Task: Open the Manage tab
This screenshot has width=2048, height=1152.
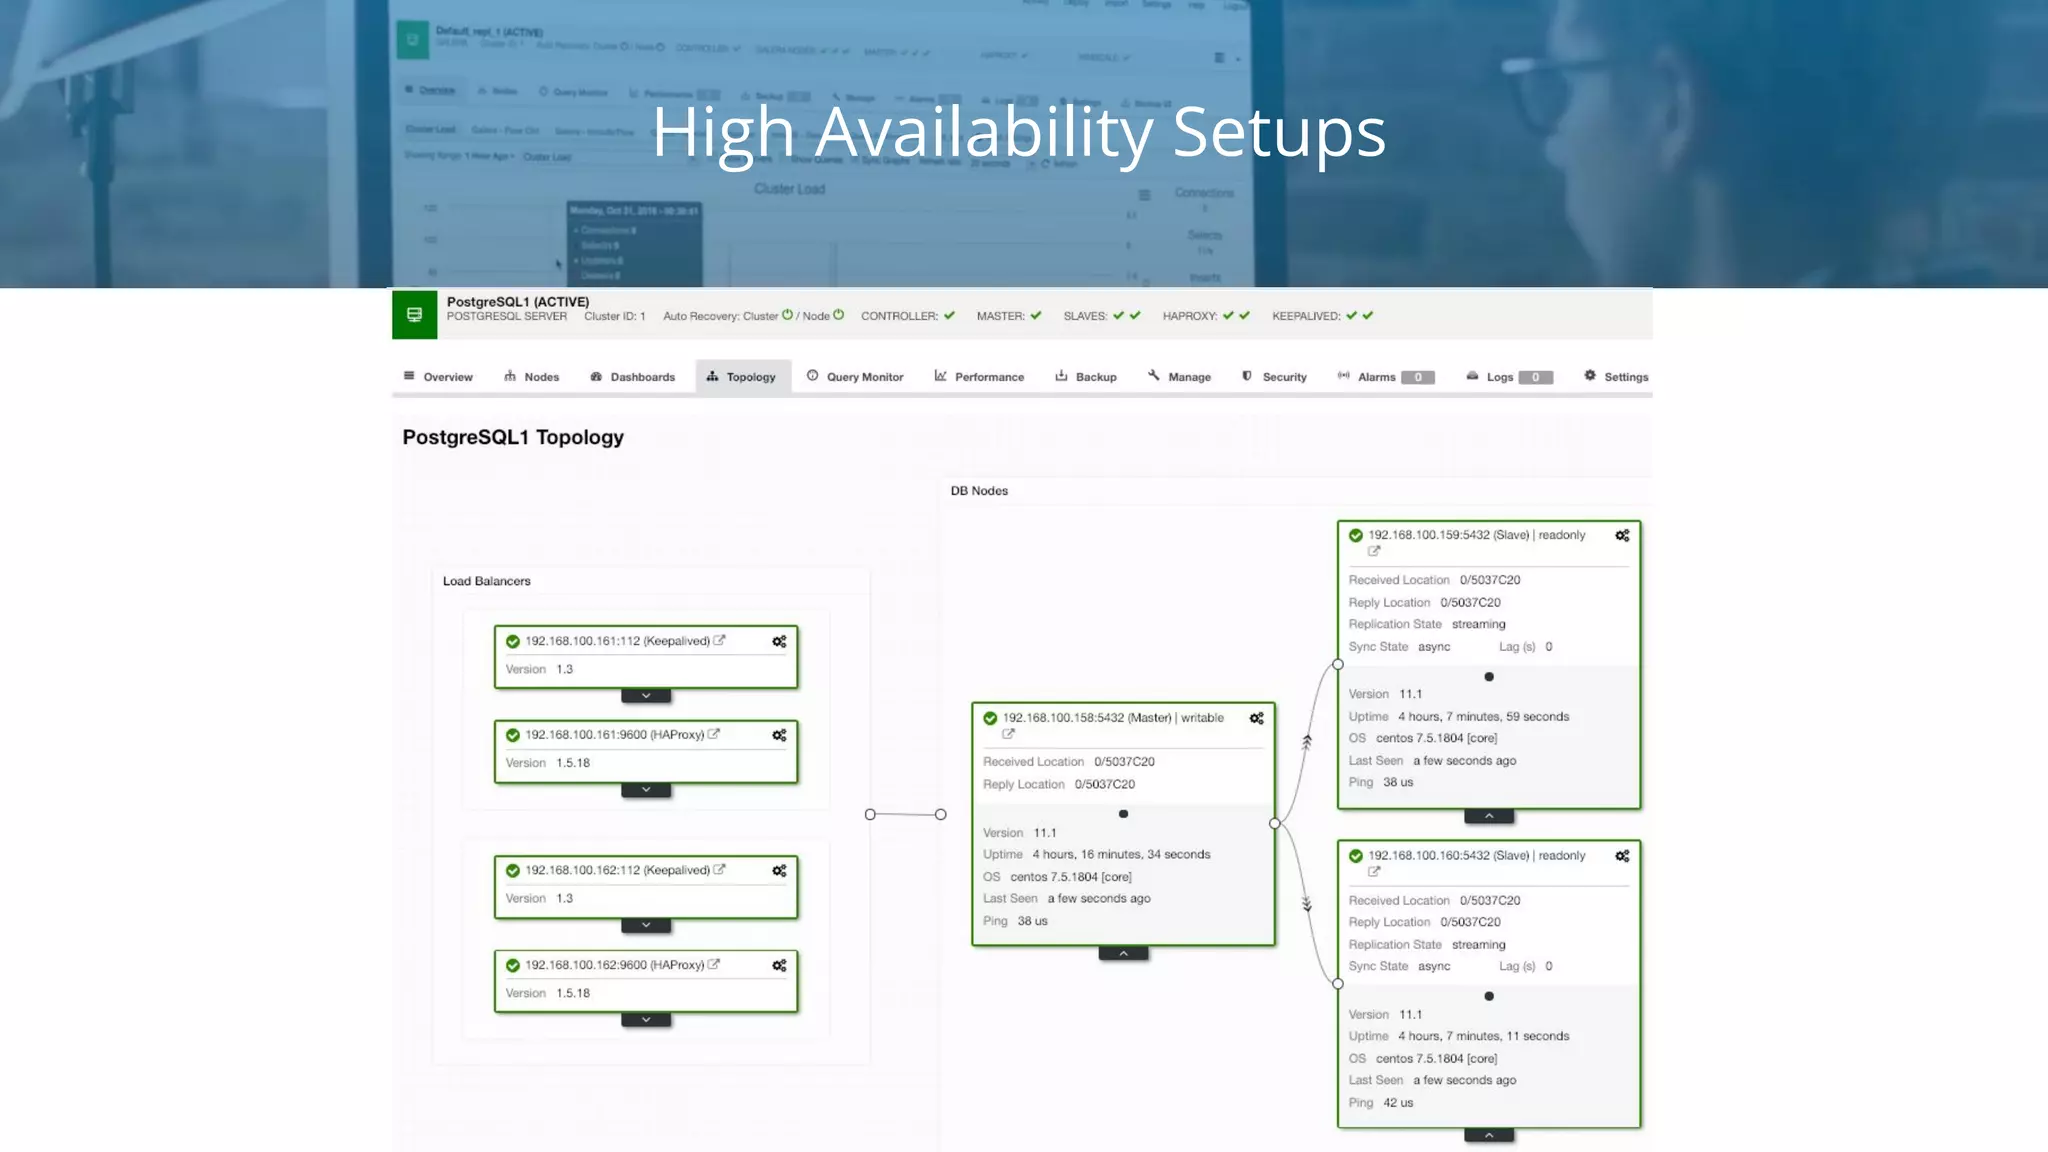Action: 1179,377
